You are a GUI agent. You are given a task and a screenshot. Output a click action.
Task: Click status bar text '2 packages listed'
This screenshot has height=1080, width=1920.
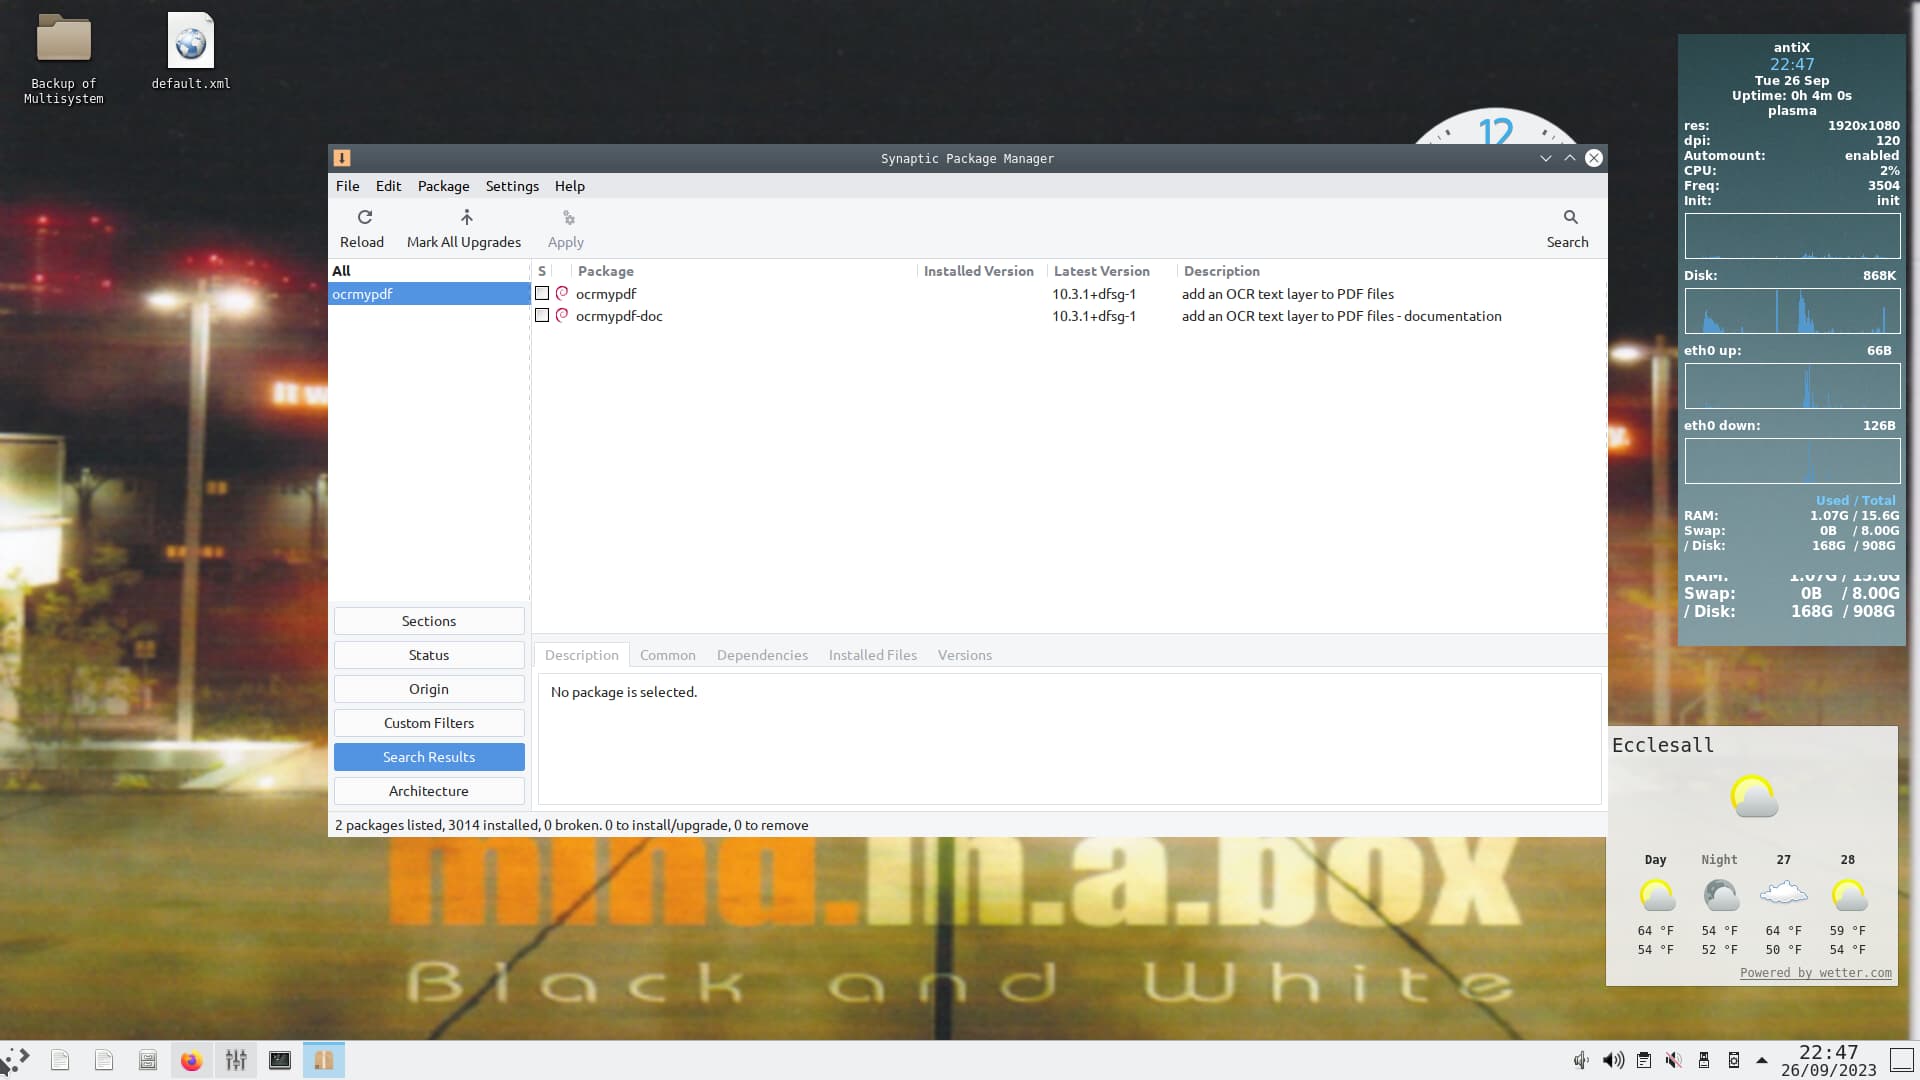click(x=389, y=825)
